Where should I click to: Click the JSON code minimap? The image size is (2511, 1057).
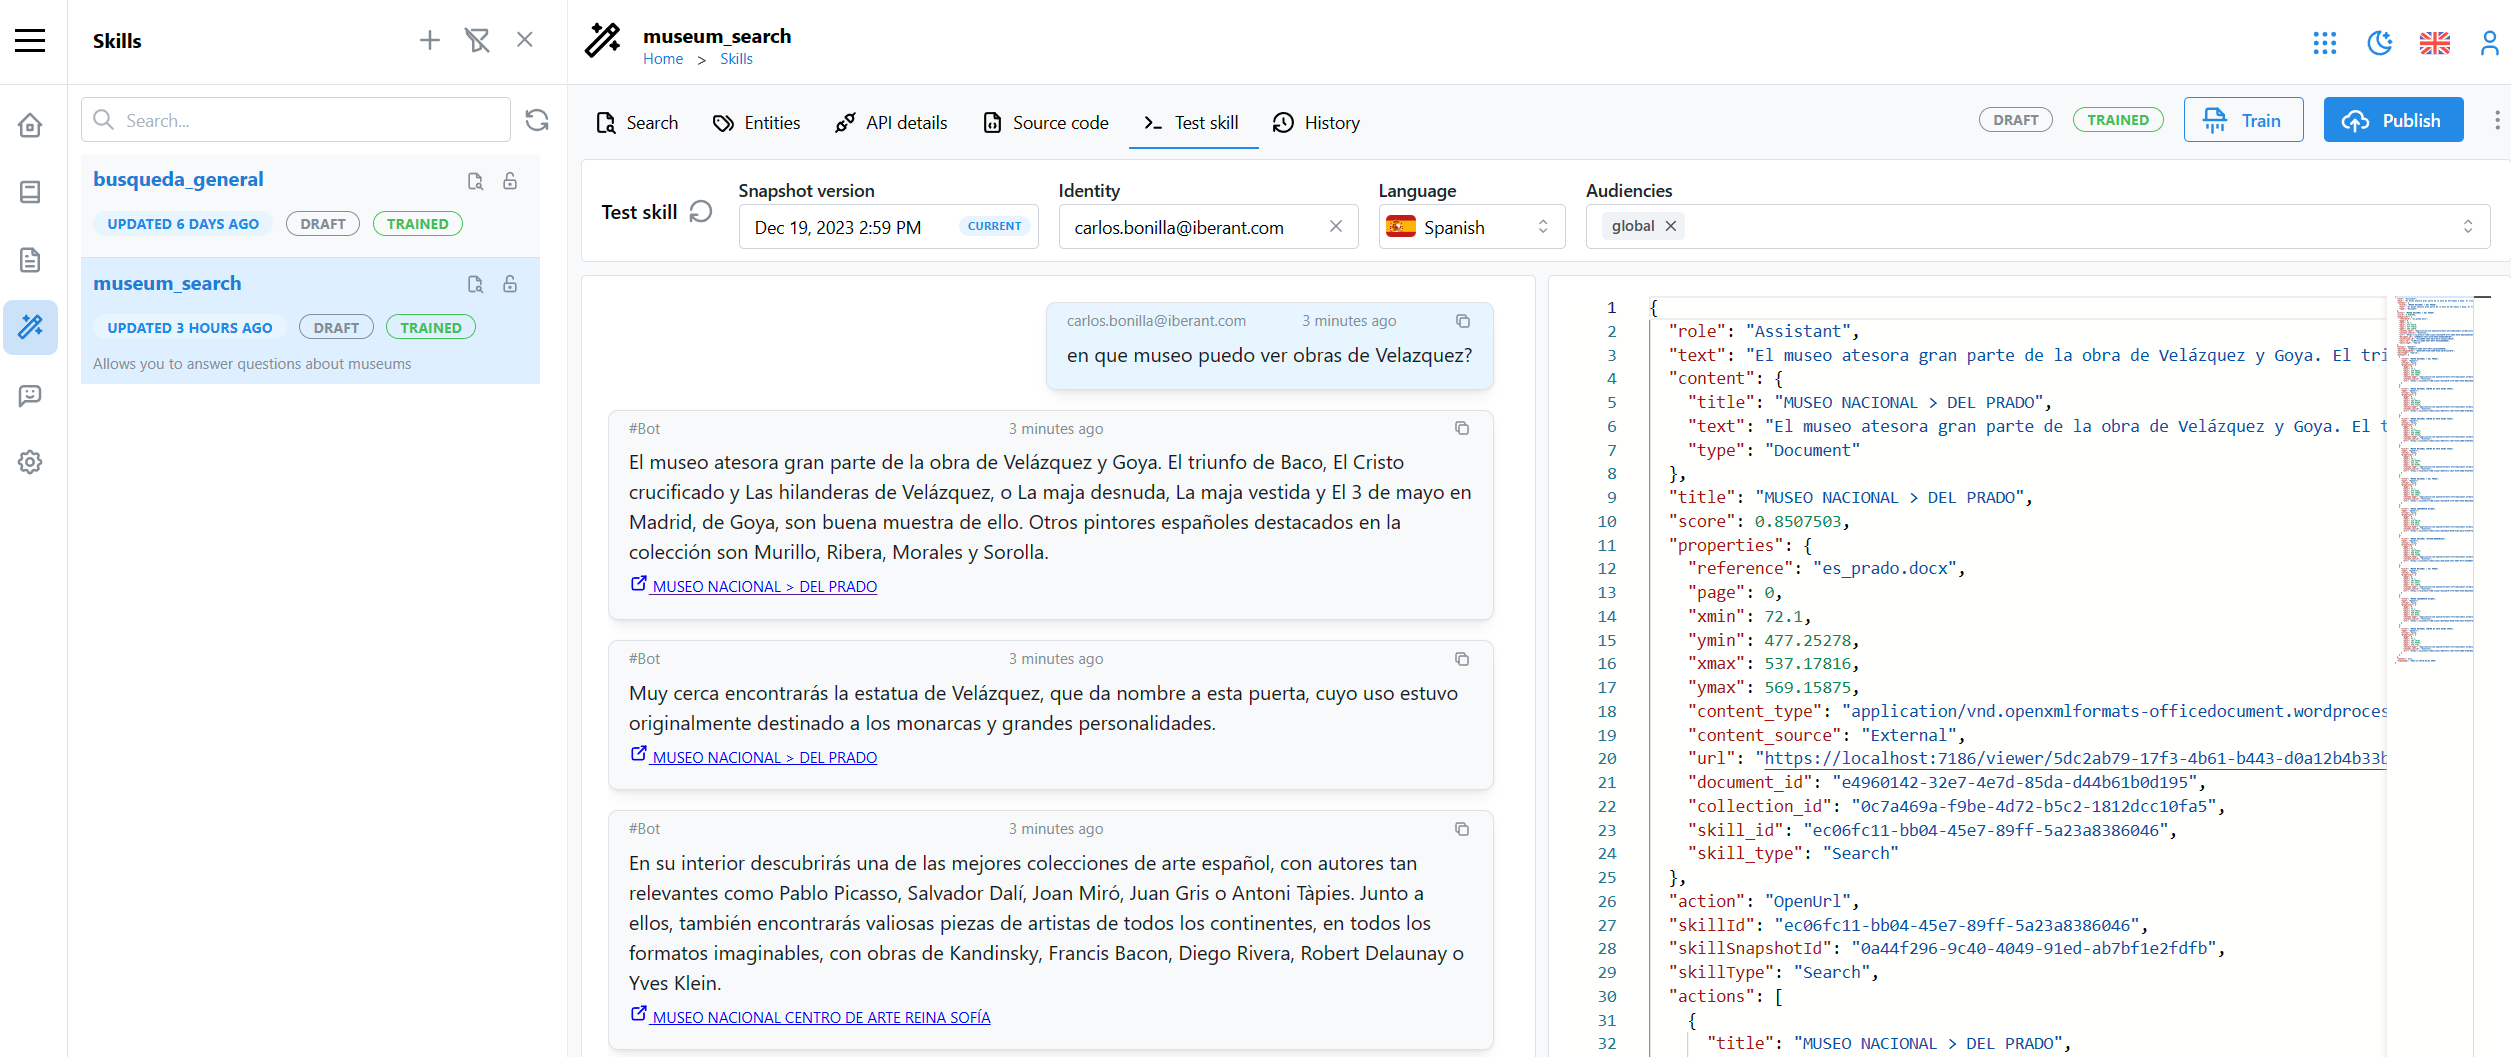click(x=2434, y=480)
